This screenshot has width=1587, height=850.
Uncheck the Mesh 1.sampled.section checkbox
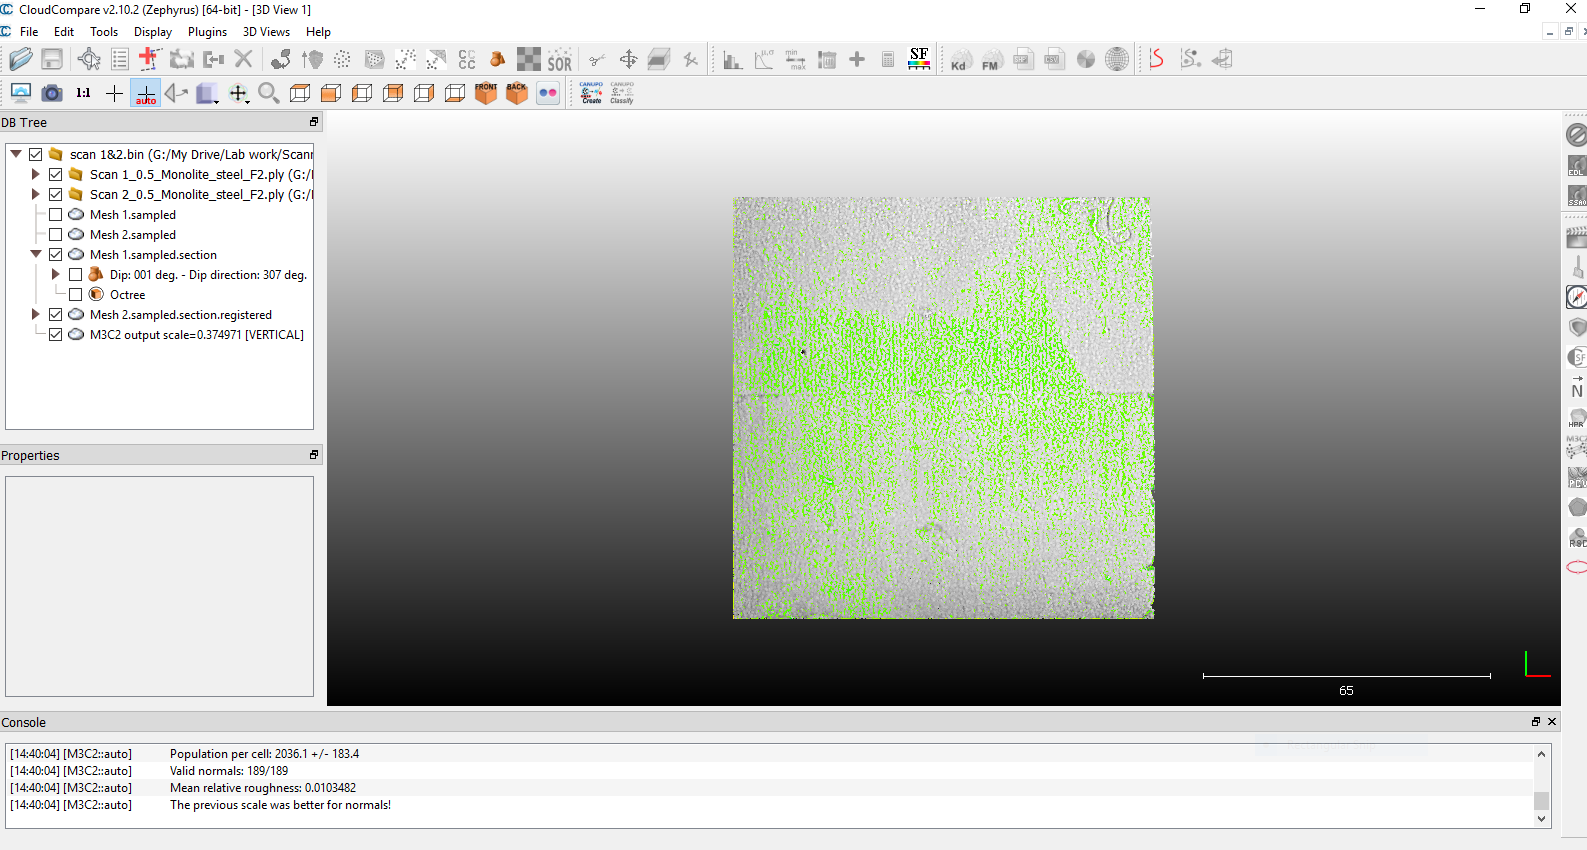click(56, 254)
